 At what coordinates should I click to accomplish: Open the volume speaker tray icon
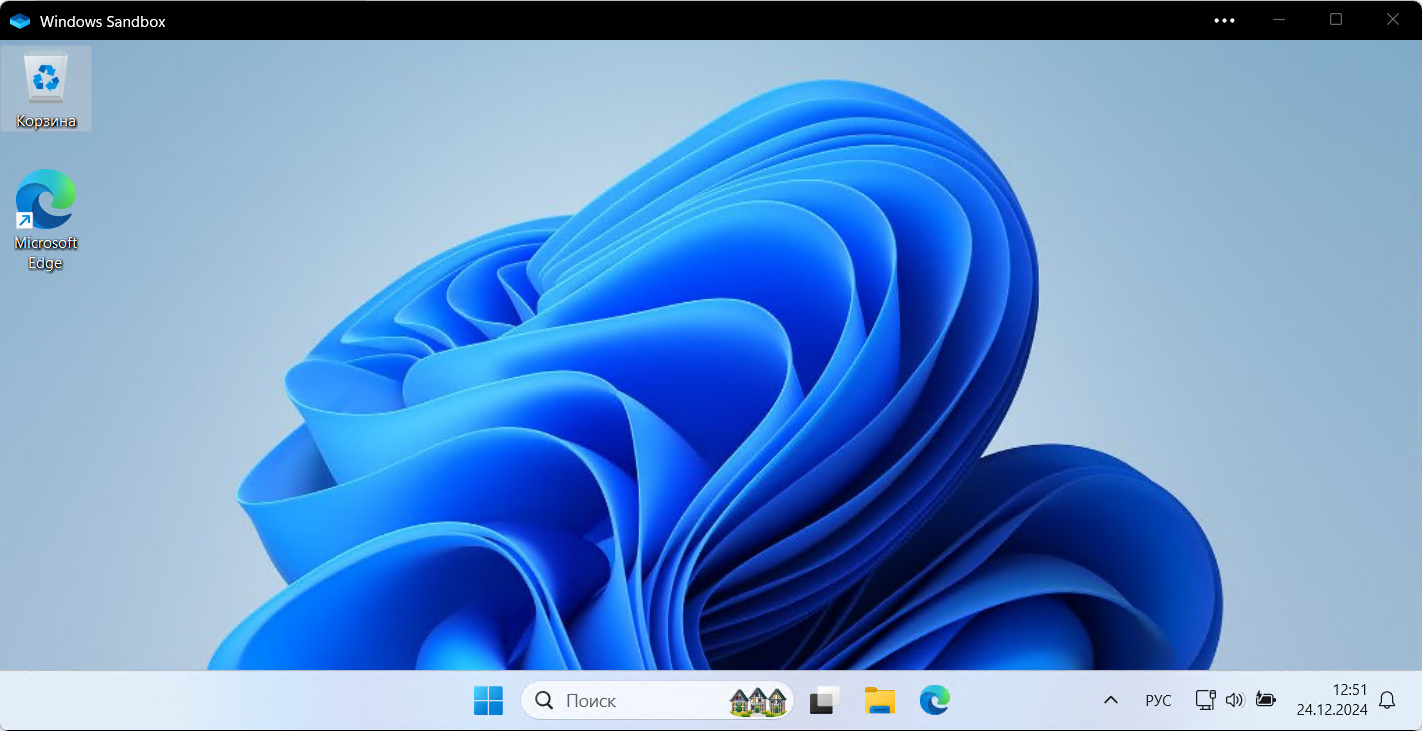point(1235,700)
